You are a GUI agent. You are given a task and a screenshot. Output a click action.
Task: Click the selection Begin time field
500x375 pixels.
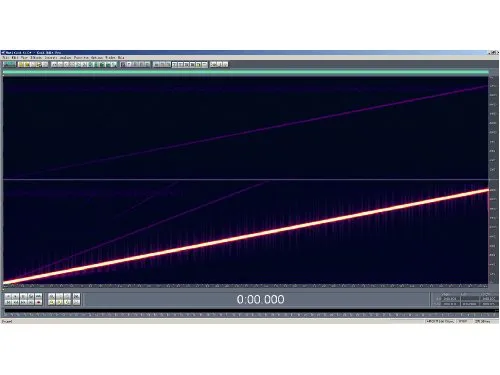450,299
